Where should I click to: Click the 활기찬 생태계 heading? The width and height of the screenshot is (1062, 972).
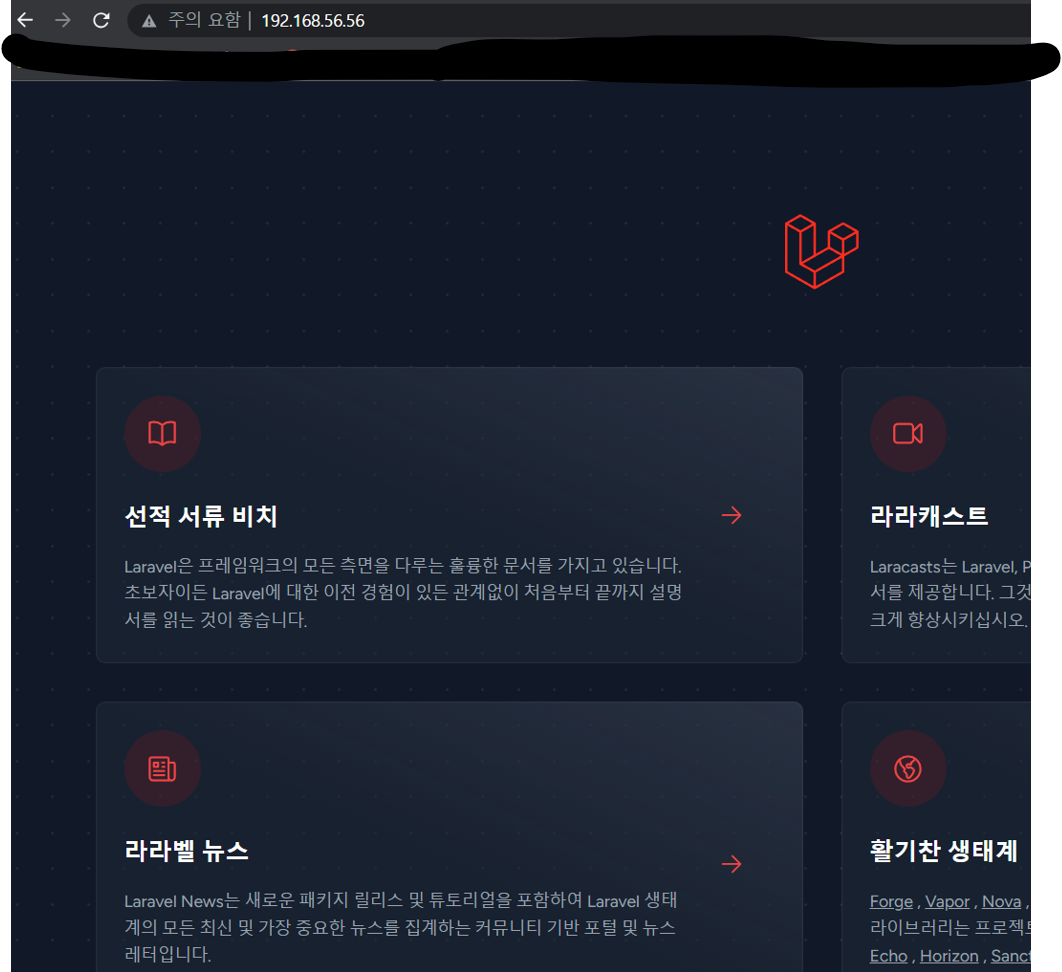[x=943, y=851]
